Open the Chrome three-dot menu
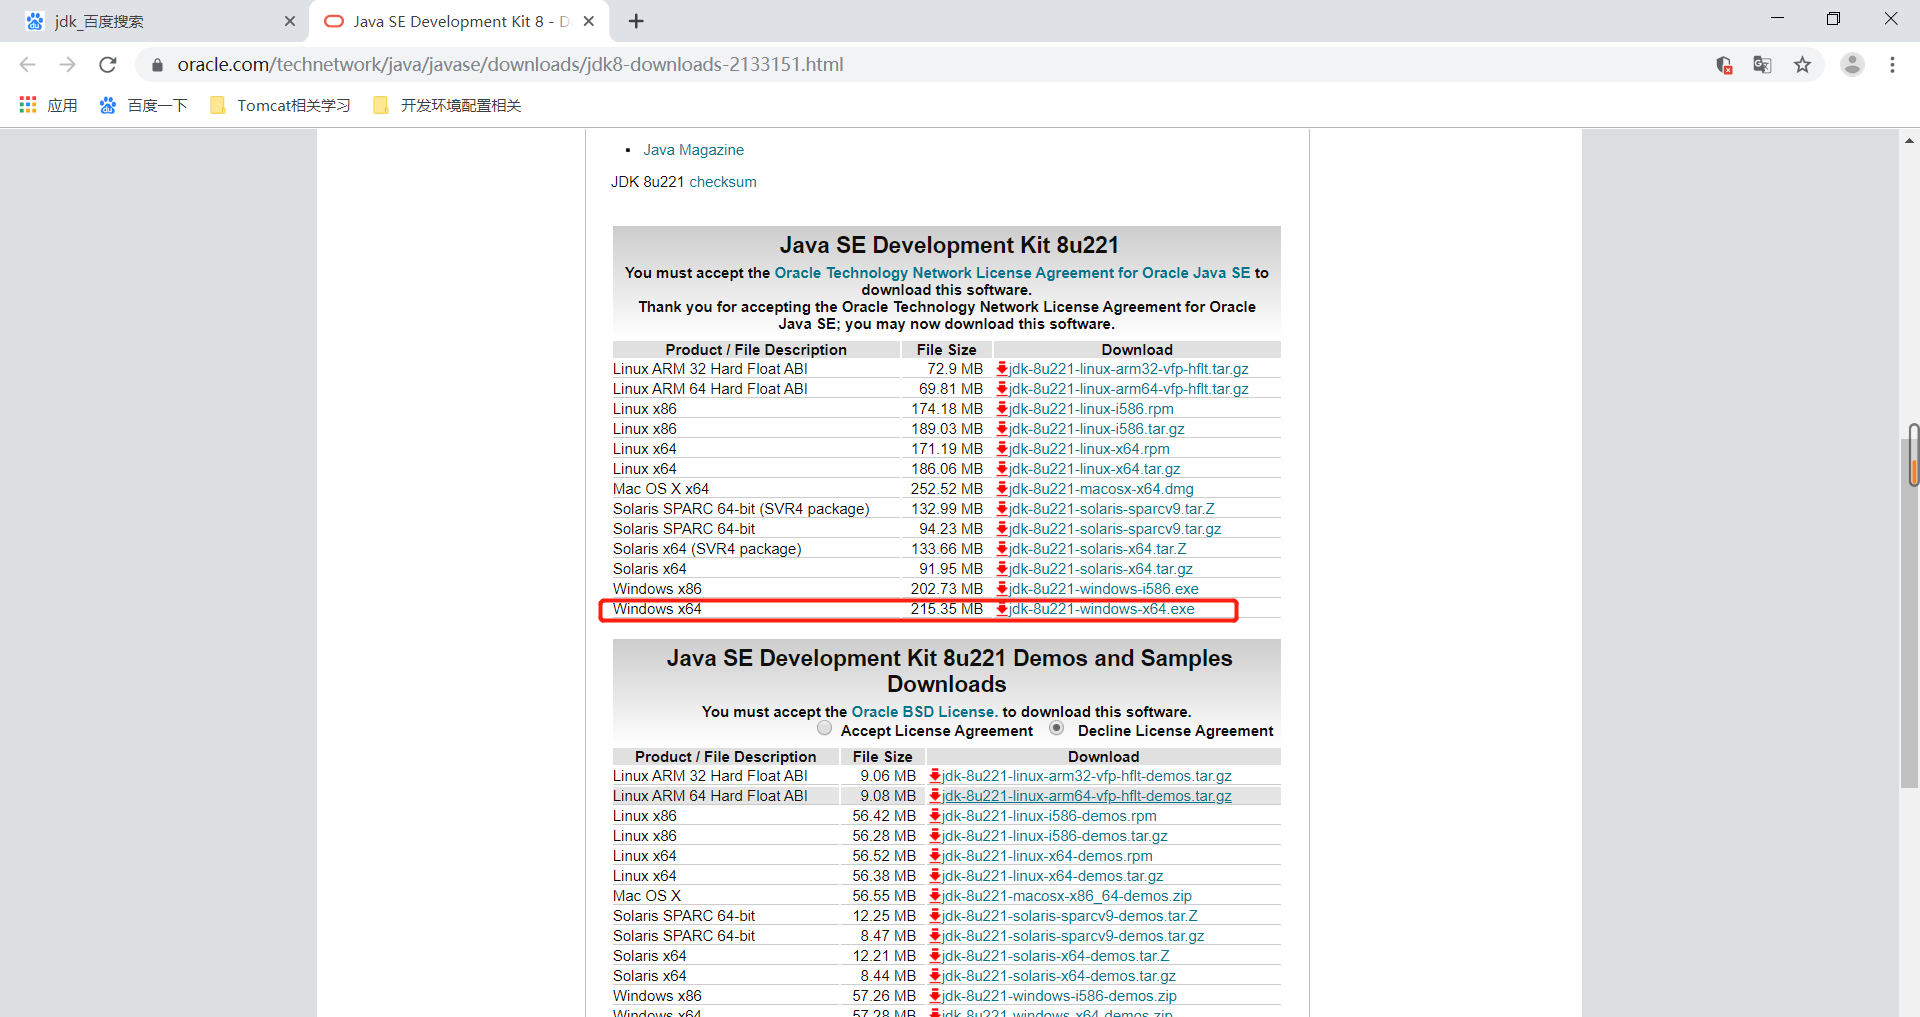The image size is (1920, 1017). (x=1892, y=65)
